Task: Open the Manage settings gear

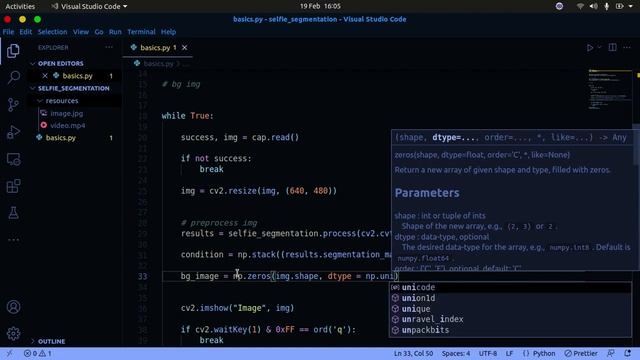Action: (13, 333)
